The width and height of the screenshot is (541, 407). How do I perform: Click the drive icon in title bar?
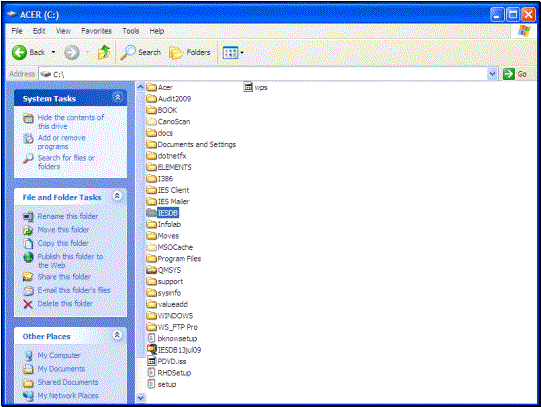pyautogui.click(x=12, y=14)
